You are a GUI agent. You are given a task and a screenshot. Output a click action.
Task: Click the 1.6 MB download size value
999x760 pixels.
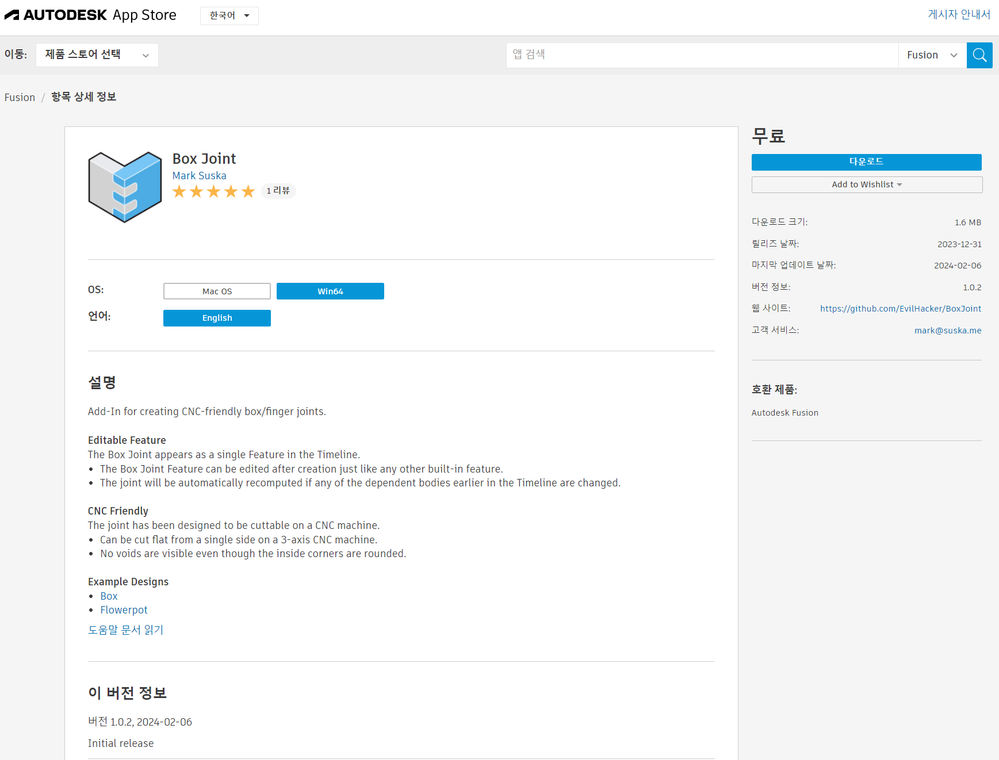click(968, 222)
